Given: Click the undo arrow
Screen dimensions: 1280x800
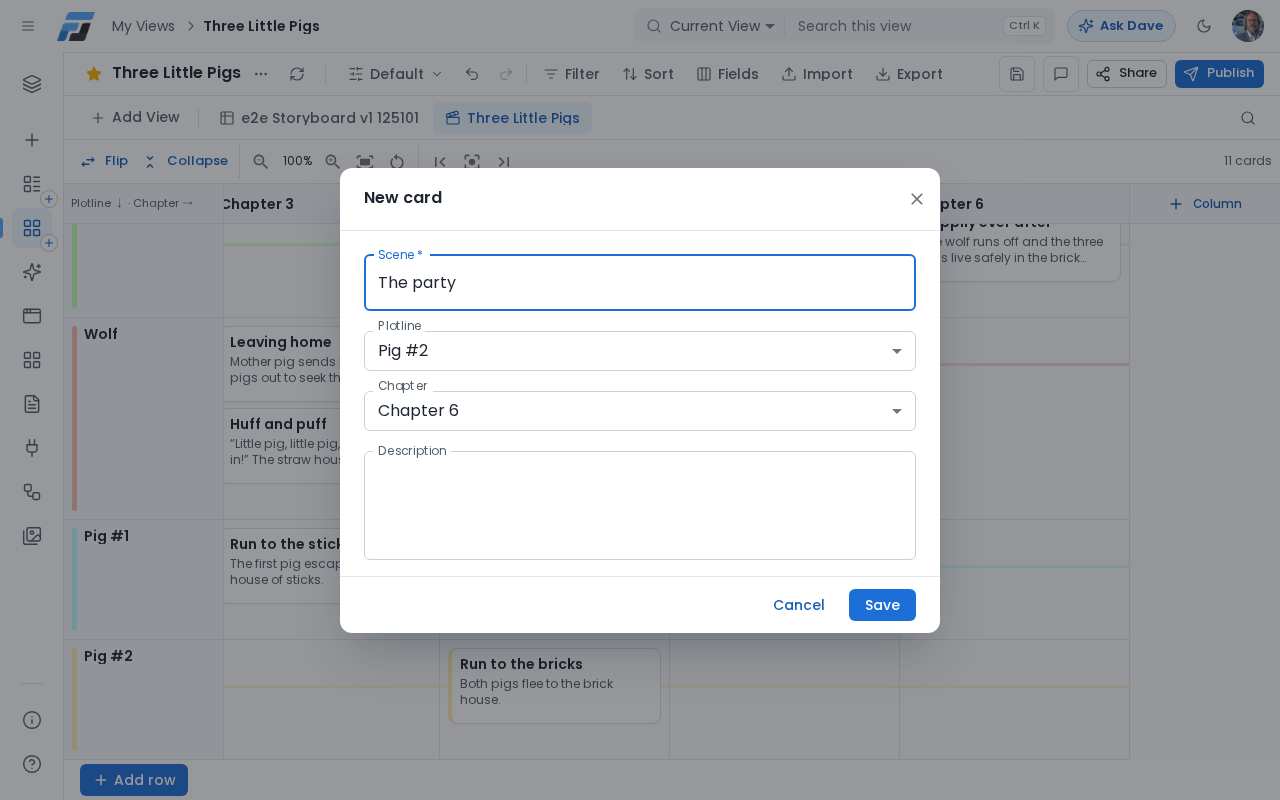Looking at the screenshot, I should pos(472,74).
